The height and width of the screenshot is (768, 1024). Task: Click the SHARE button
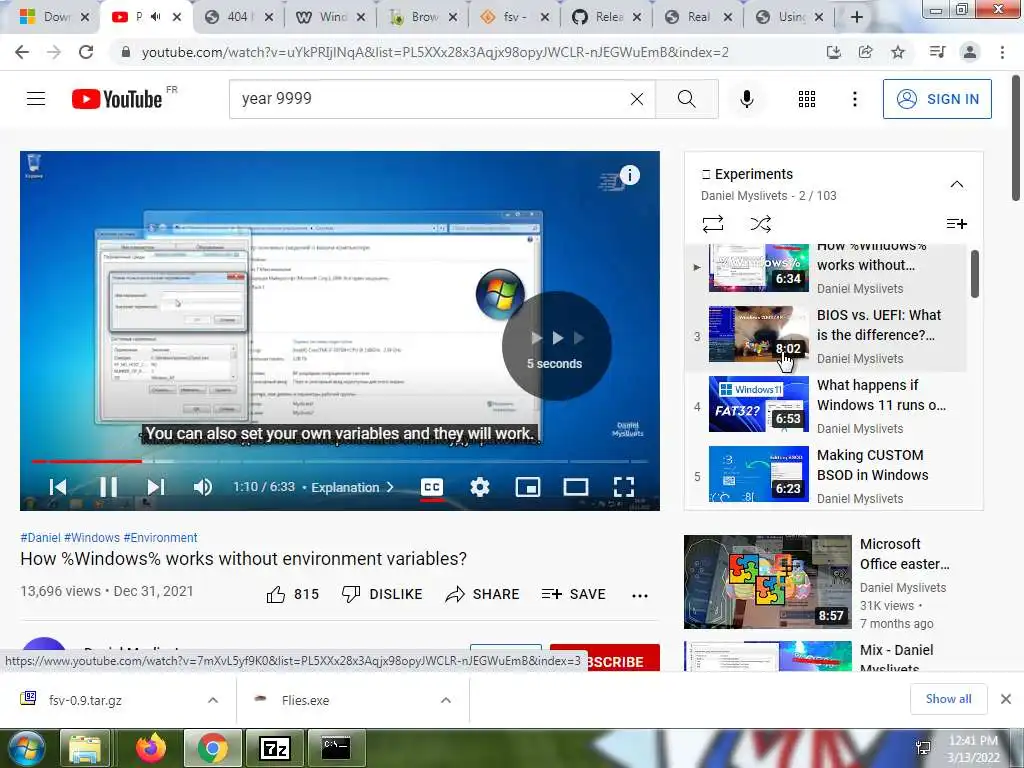pyautogui.click(x=482, y=594)
